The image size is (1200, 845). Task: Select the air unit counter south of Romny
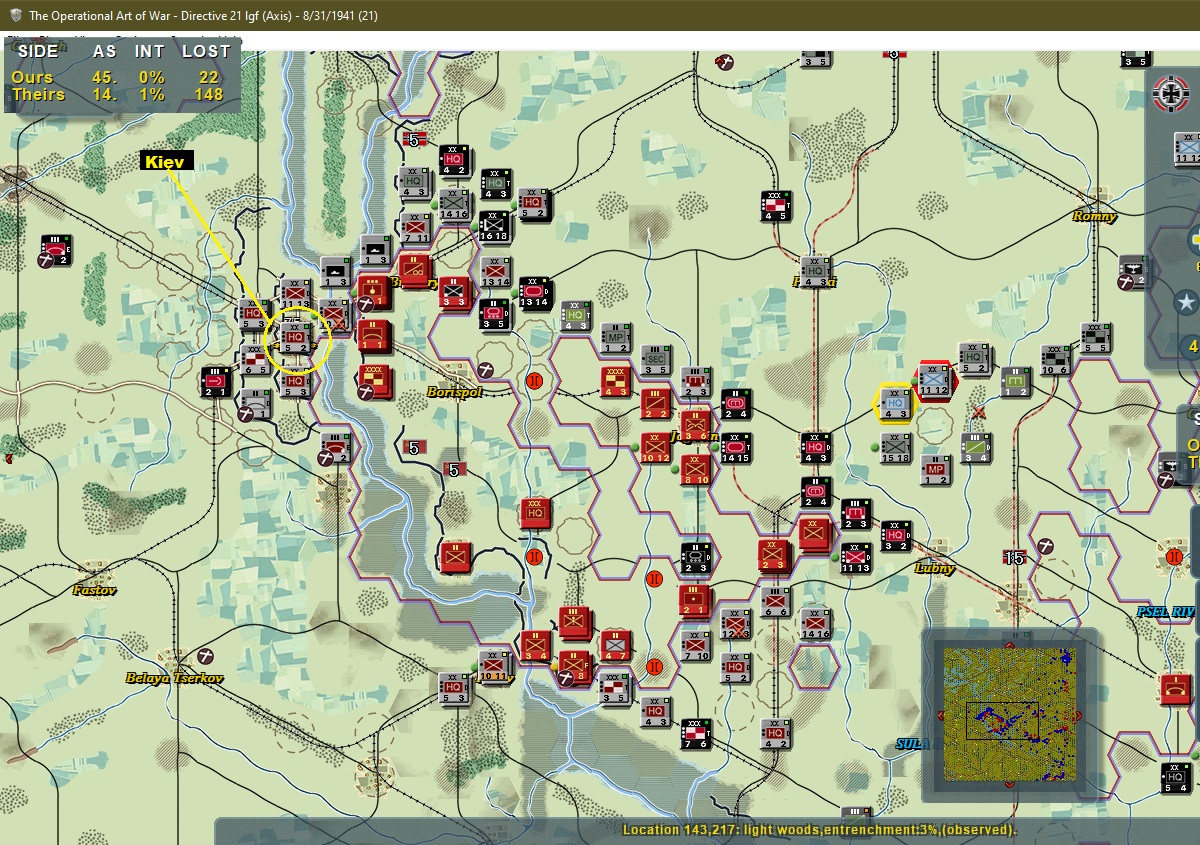coord(1135,271)
